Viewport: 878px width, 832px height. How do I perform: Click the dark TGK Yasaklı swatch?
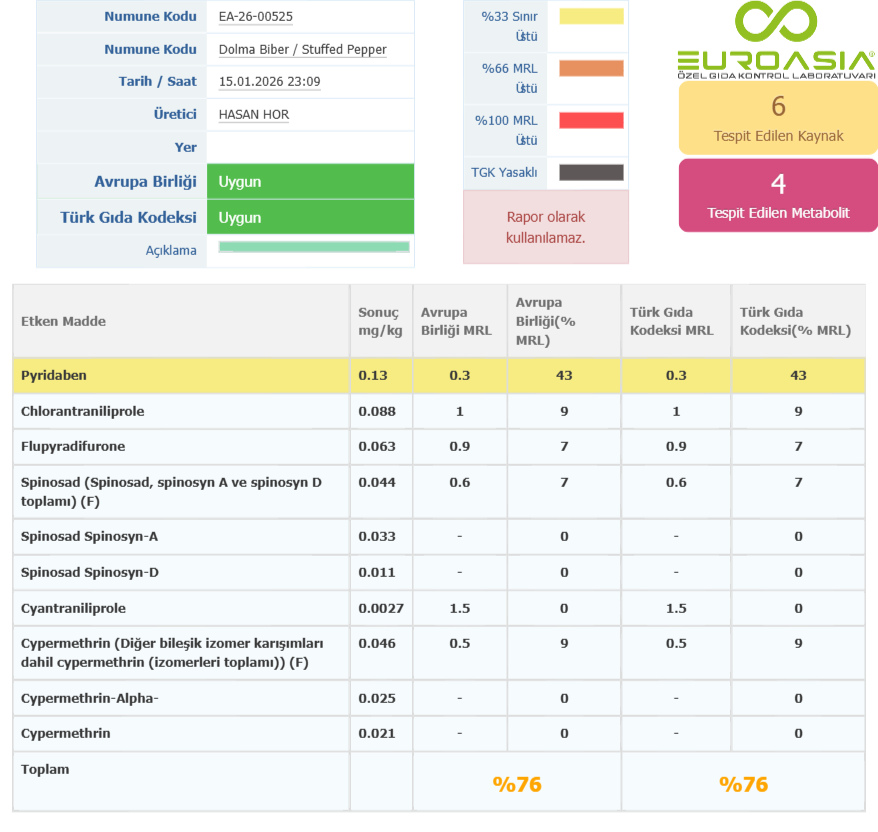(591, 172)
